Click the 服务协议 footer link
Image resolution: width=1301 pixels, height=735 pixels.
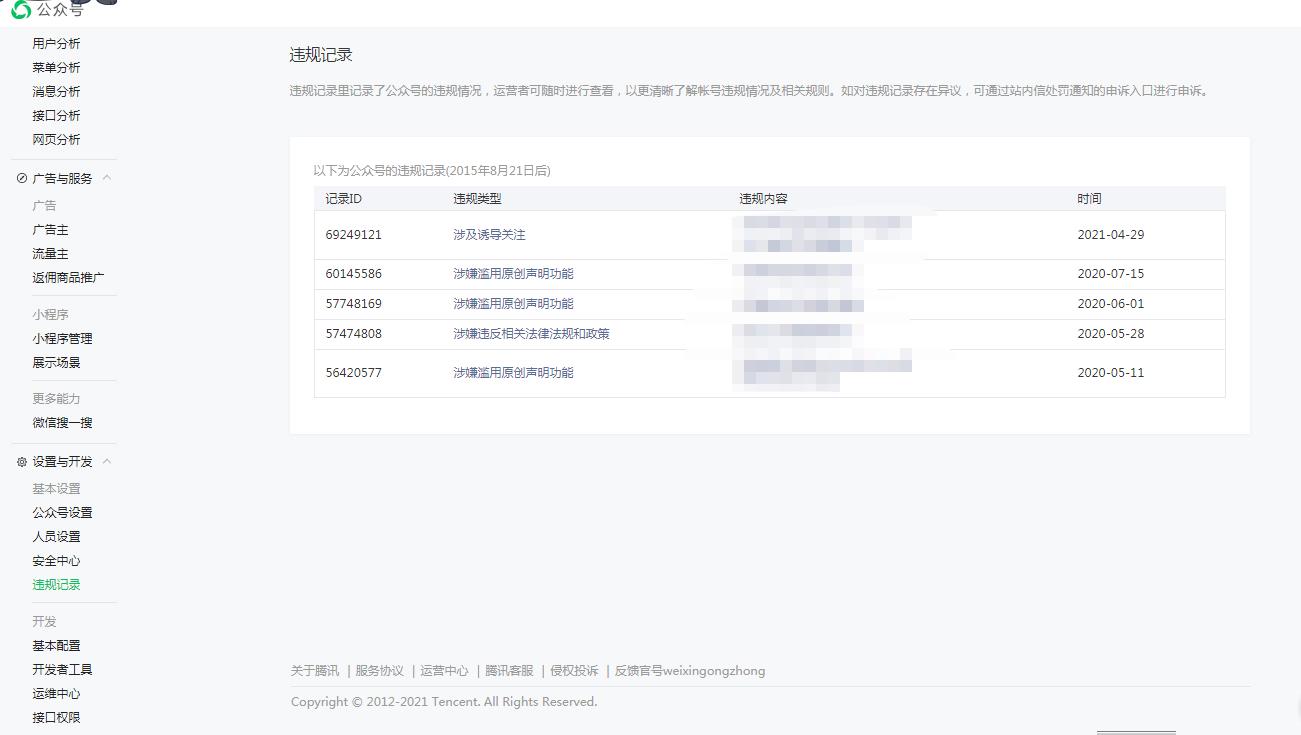click(379, 671)
